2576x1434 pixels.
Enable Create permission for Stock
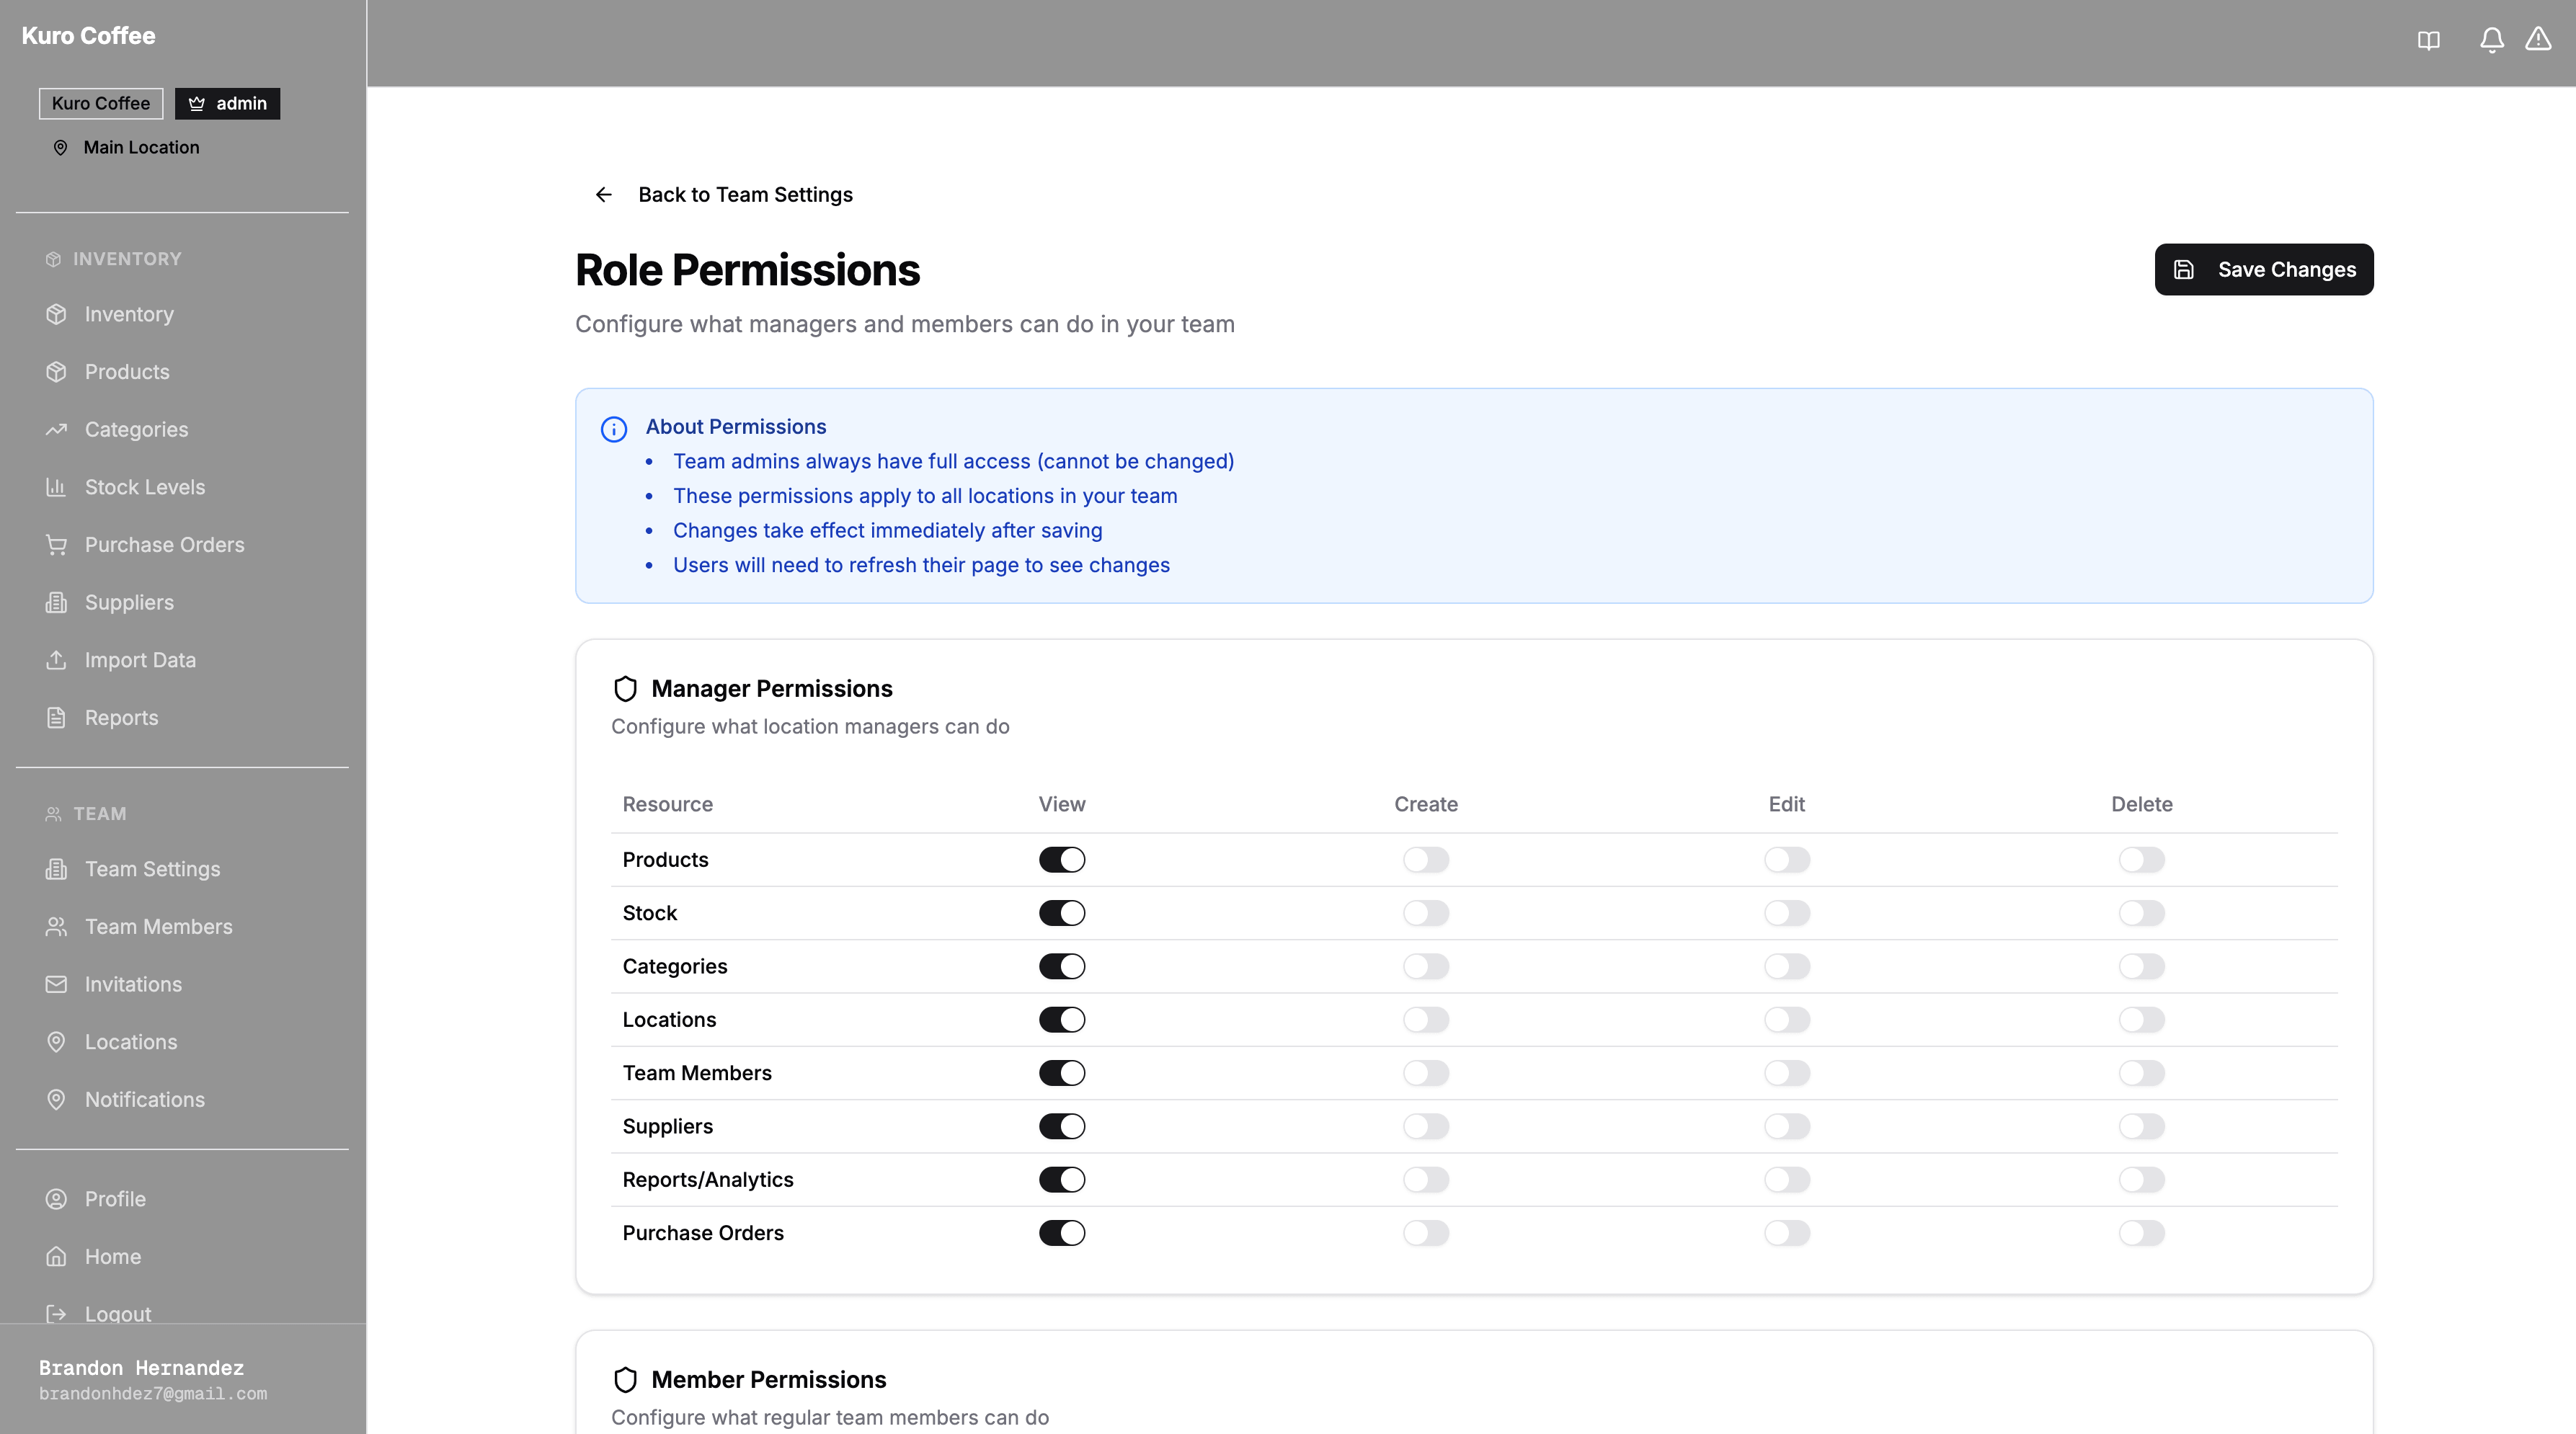point(1426,913)
